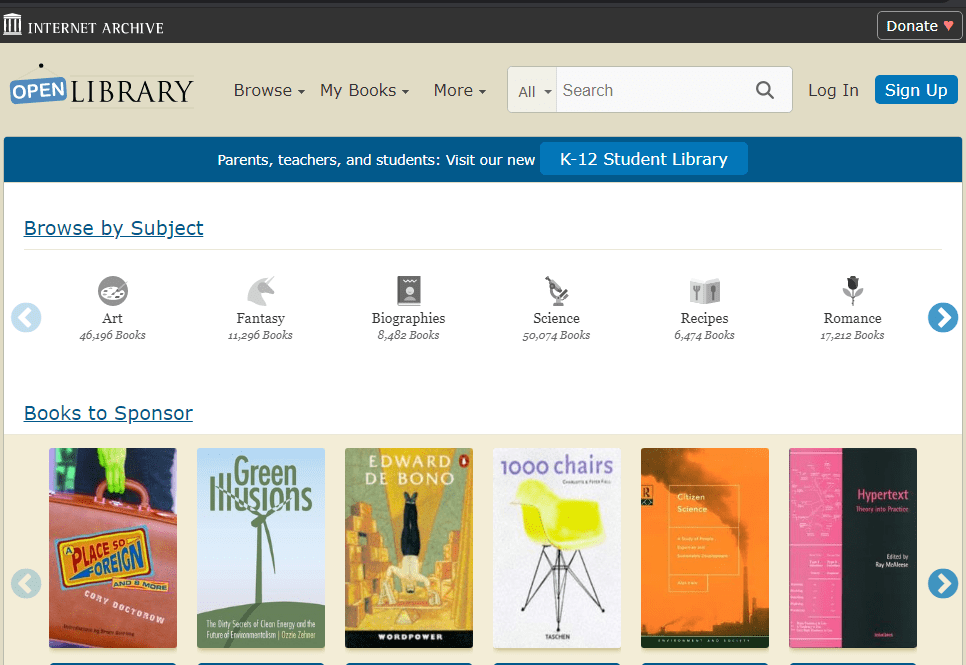Select the Science microscope subject icon
Viewport: 966px width, 665px height.
(556, 291)
